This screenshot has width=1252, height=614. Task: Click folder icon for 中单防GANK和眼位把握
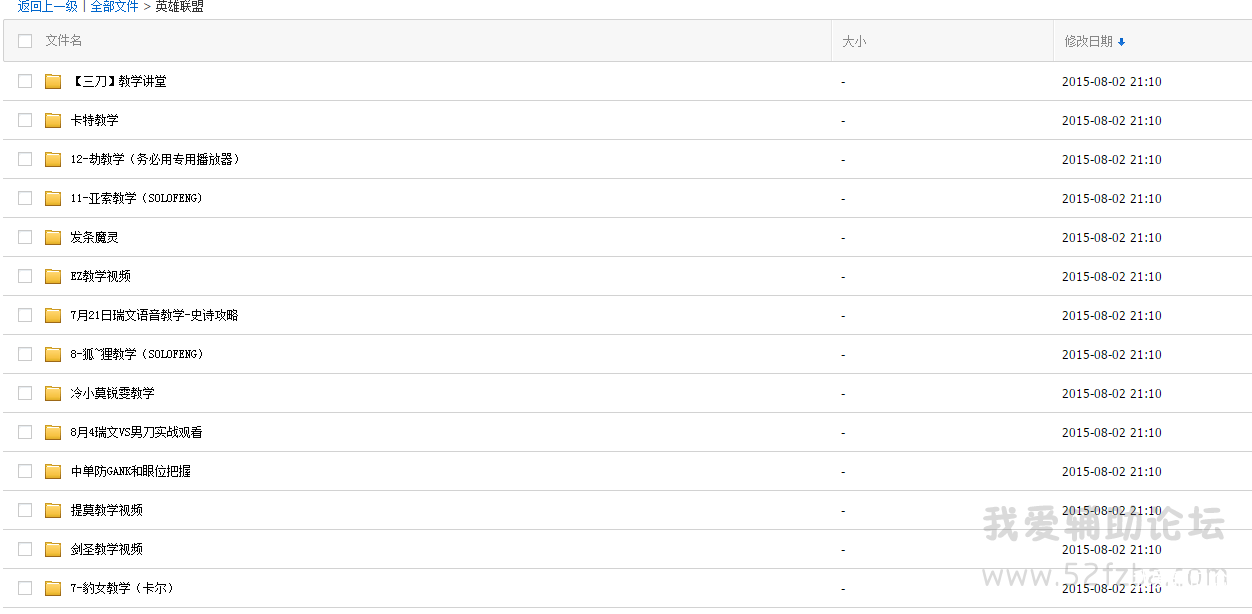coord(53,471)
